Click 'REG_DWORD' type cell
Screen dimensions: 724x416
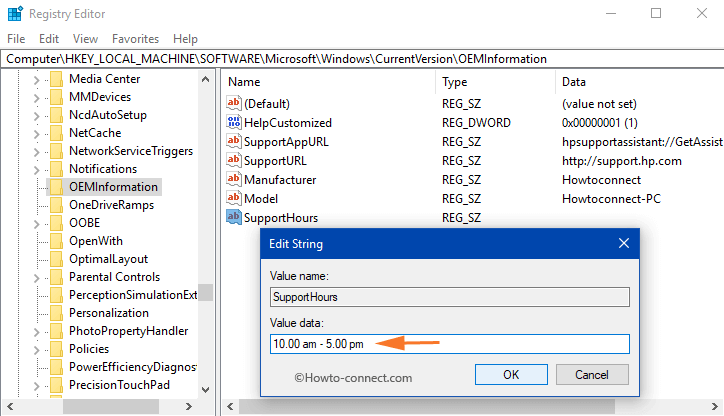tap(476, 123)
